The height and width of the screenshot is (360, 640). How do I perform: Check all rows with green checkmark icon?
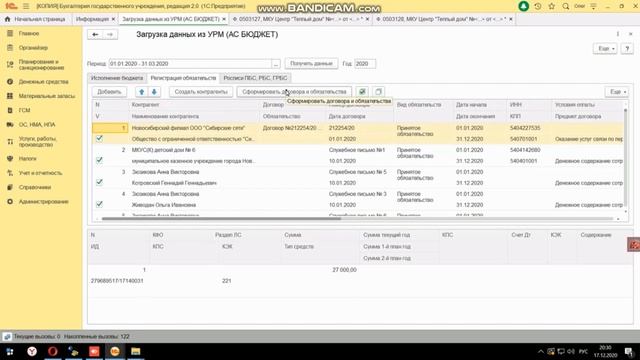click(362, 92)
